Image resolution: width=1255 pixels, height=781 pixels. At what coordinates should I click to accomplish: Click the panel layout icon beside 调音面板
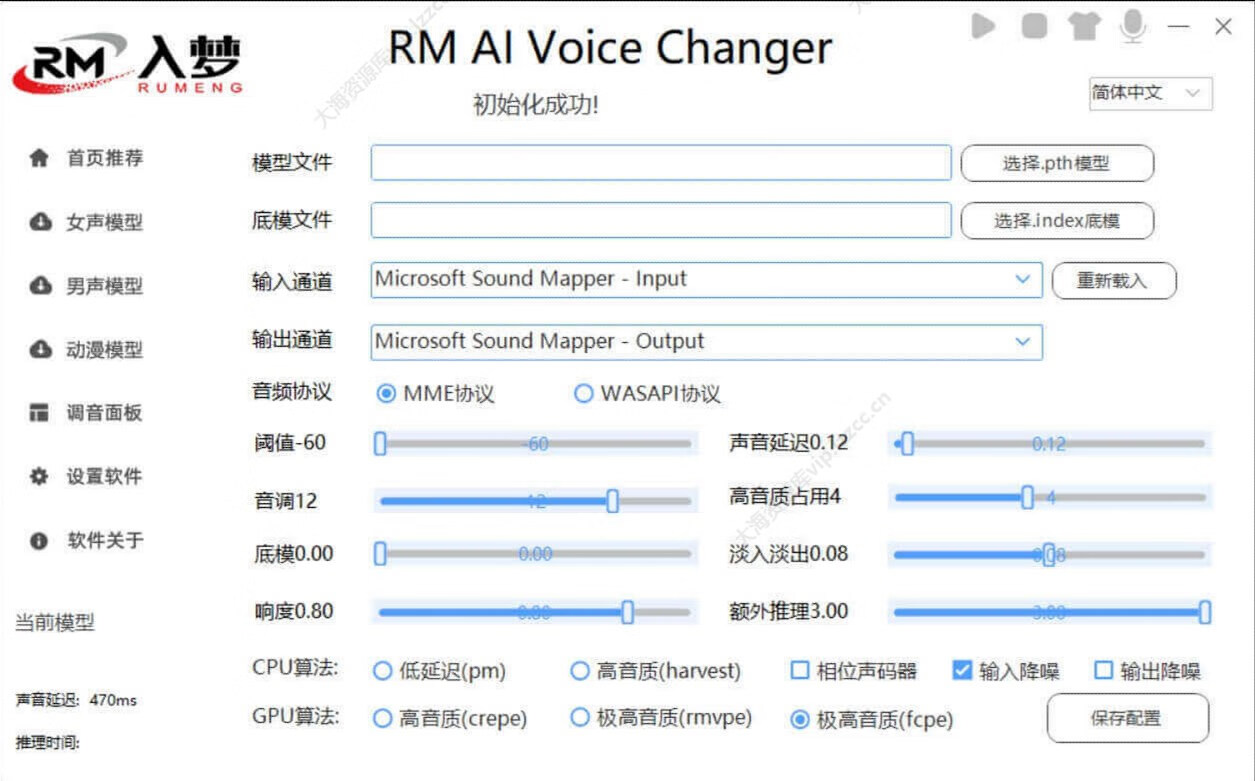39,413
